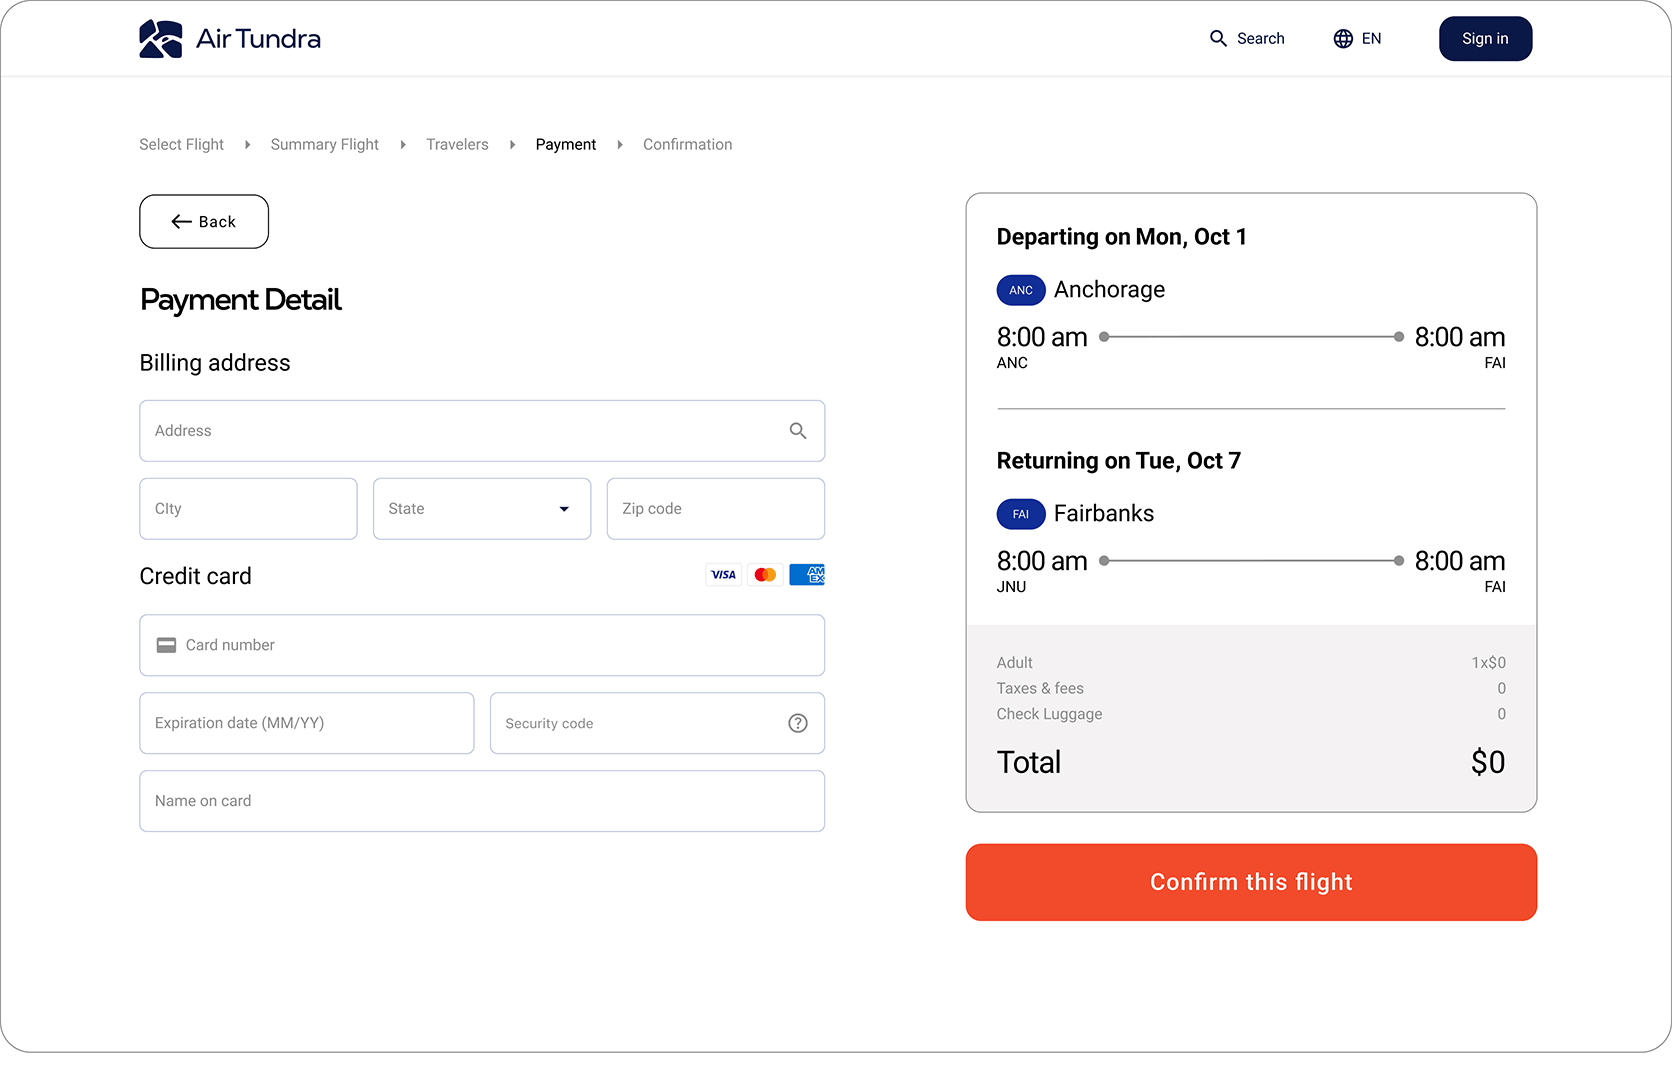This screenshot has width=1672, height=1080.
Task: Select the Payment breadcrumb step
Action: click(x=565, y=145)
